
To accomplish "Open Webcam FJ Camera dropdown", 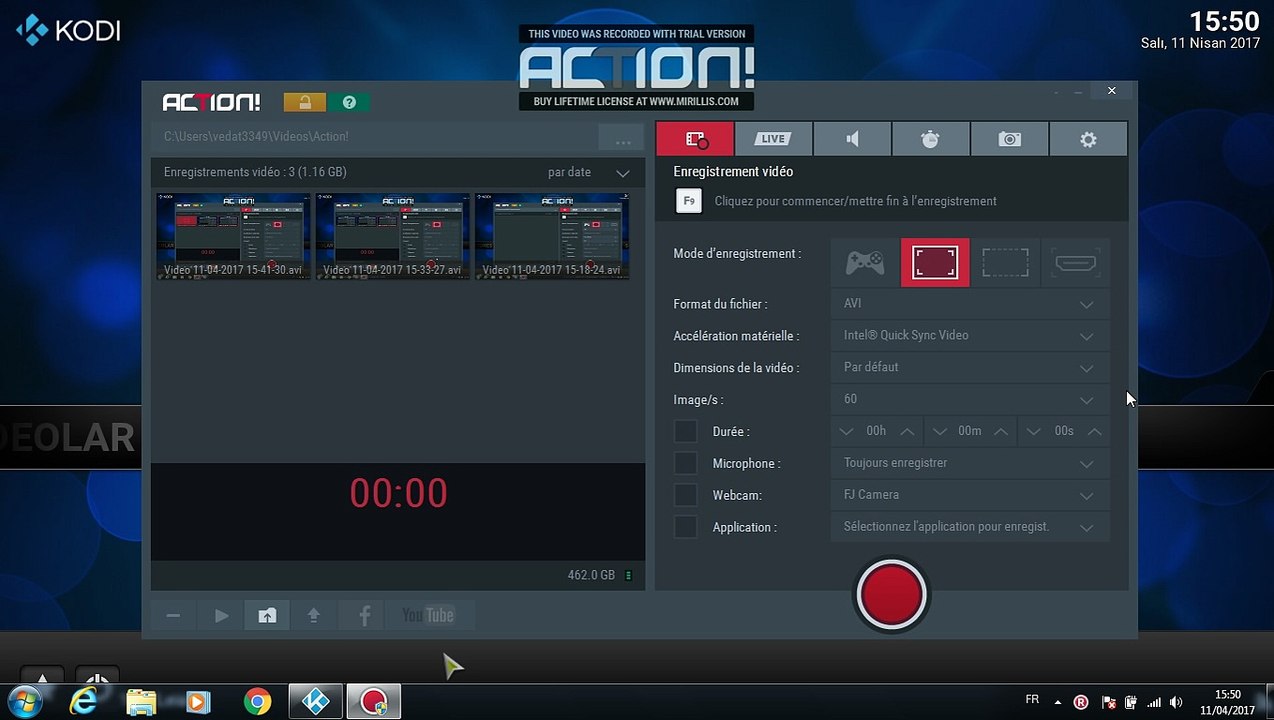I will pos(970,495).
